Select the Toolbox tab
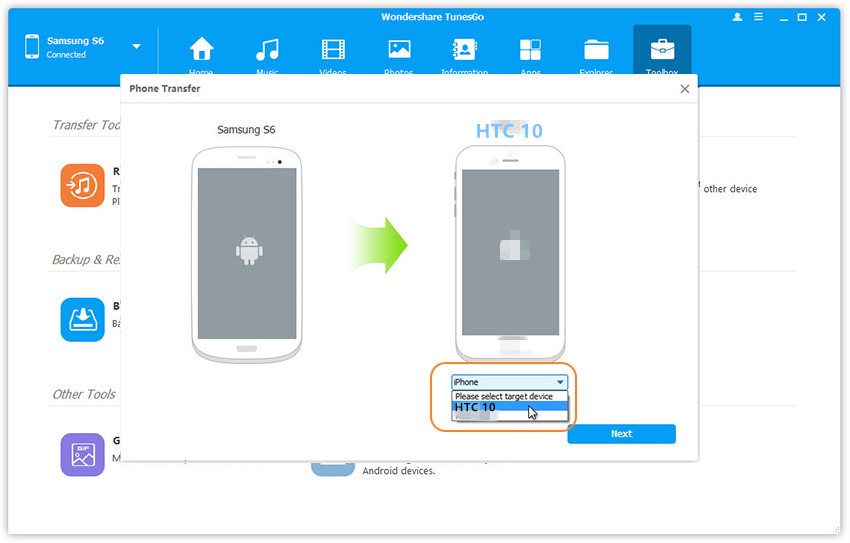 662,50
